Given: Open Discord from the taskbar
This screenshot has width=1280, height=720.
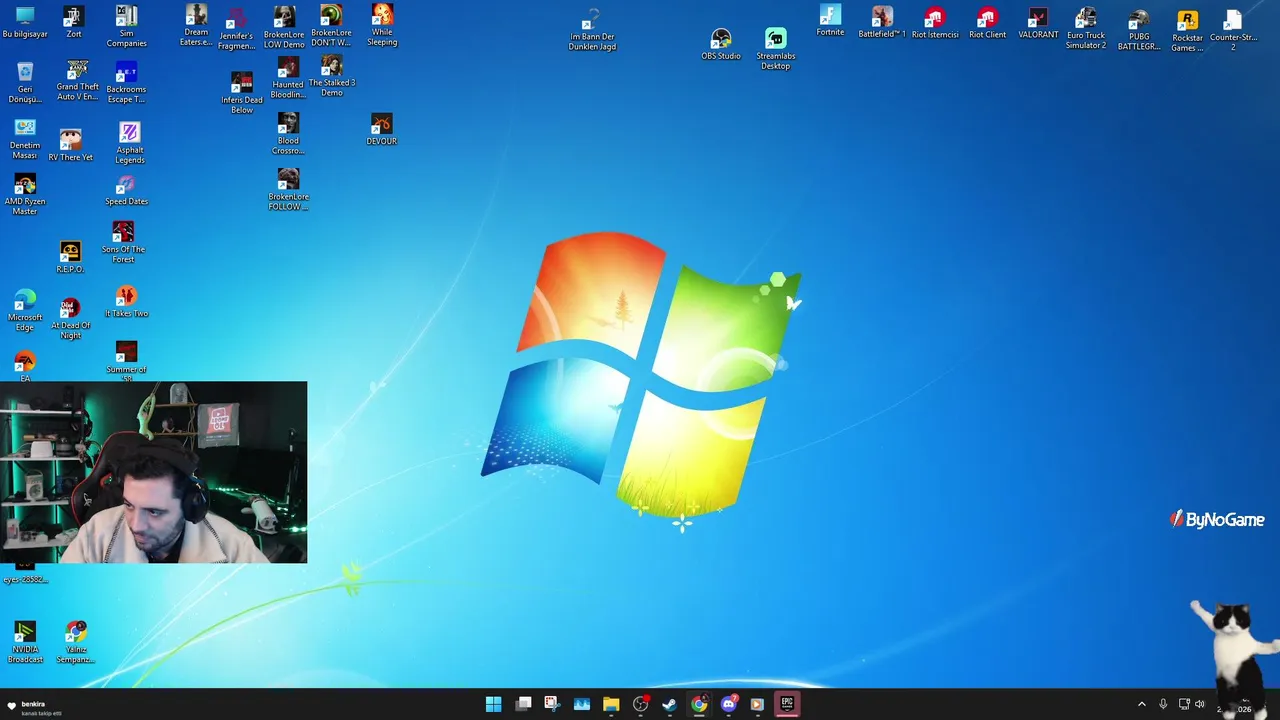Looking at the screenshot, I should pos(729,704).
